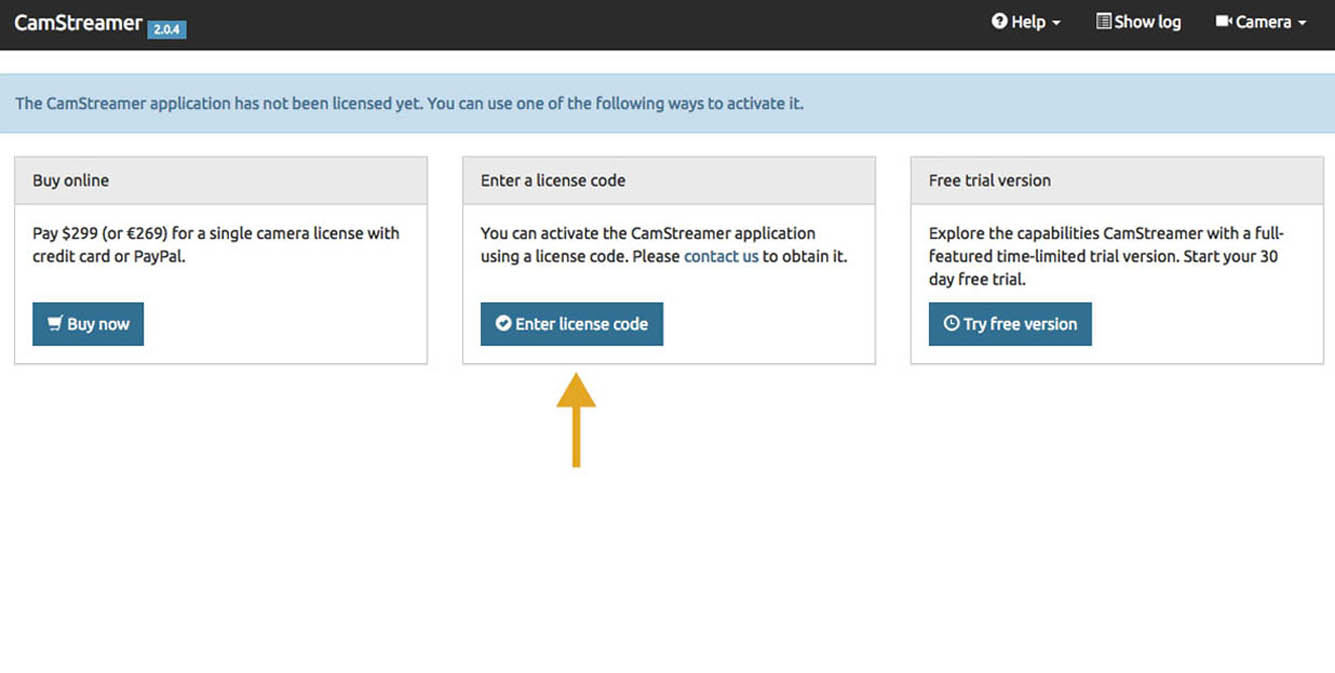Click the "Free trial version" panel header
The width and height of the screenshot is (1335, 673).
(1116, 180)
